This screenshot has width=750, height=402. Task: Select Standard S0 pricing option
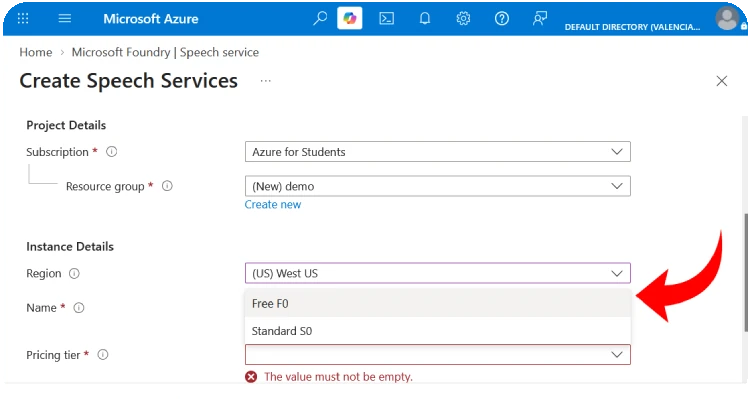pyautogui.click(x=438, y=331)
